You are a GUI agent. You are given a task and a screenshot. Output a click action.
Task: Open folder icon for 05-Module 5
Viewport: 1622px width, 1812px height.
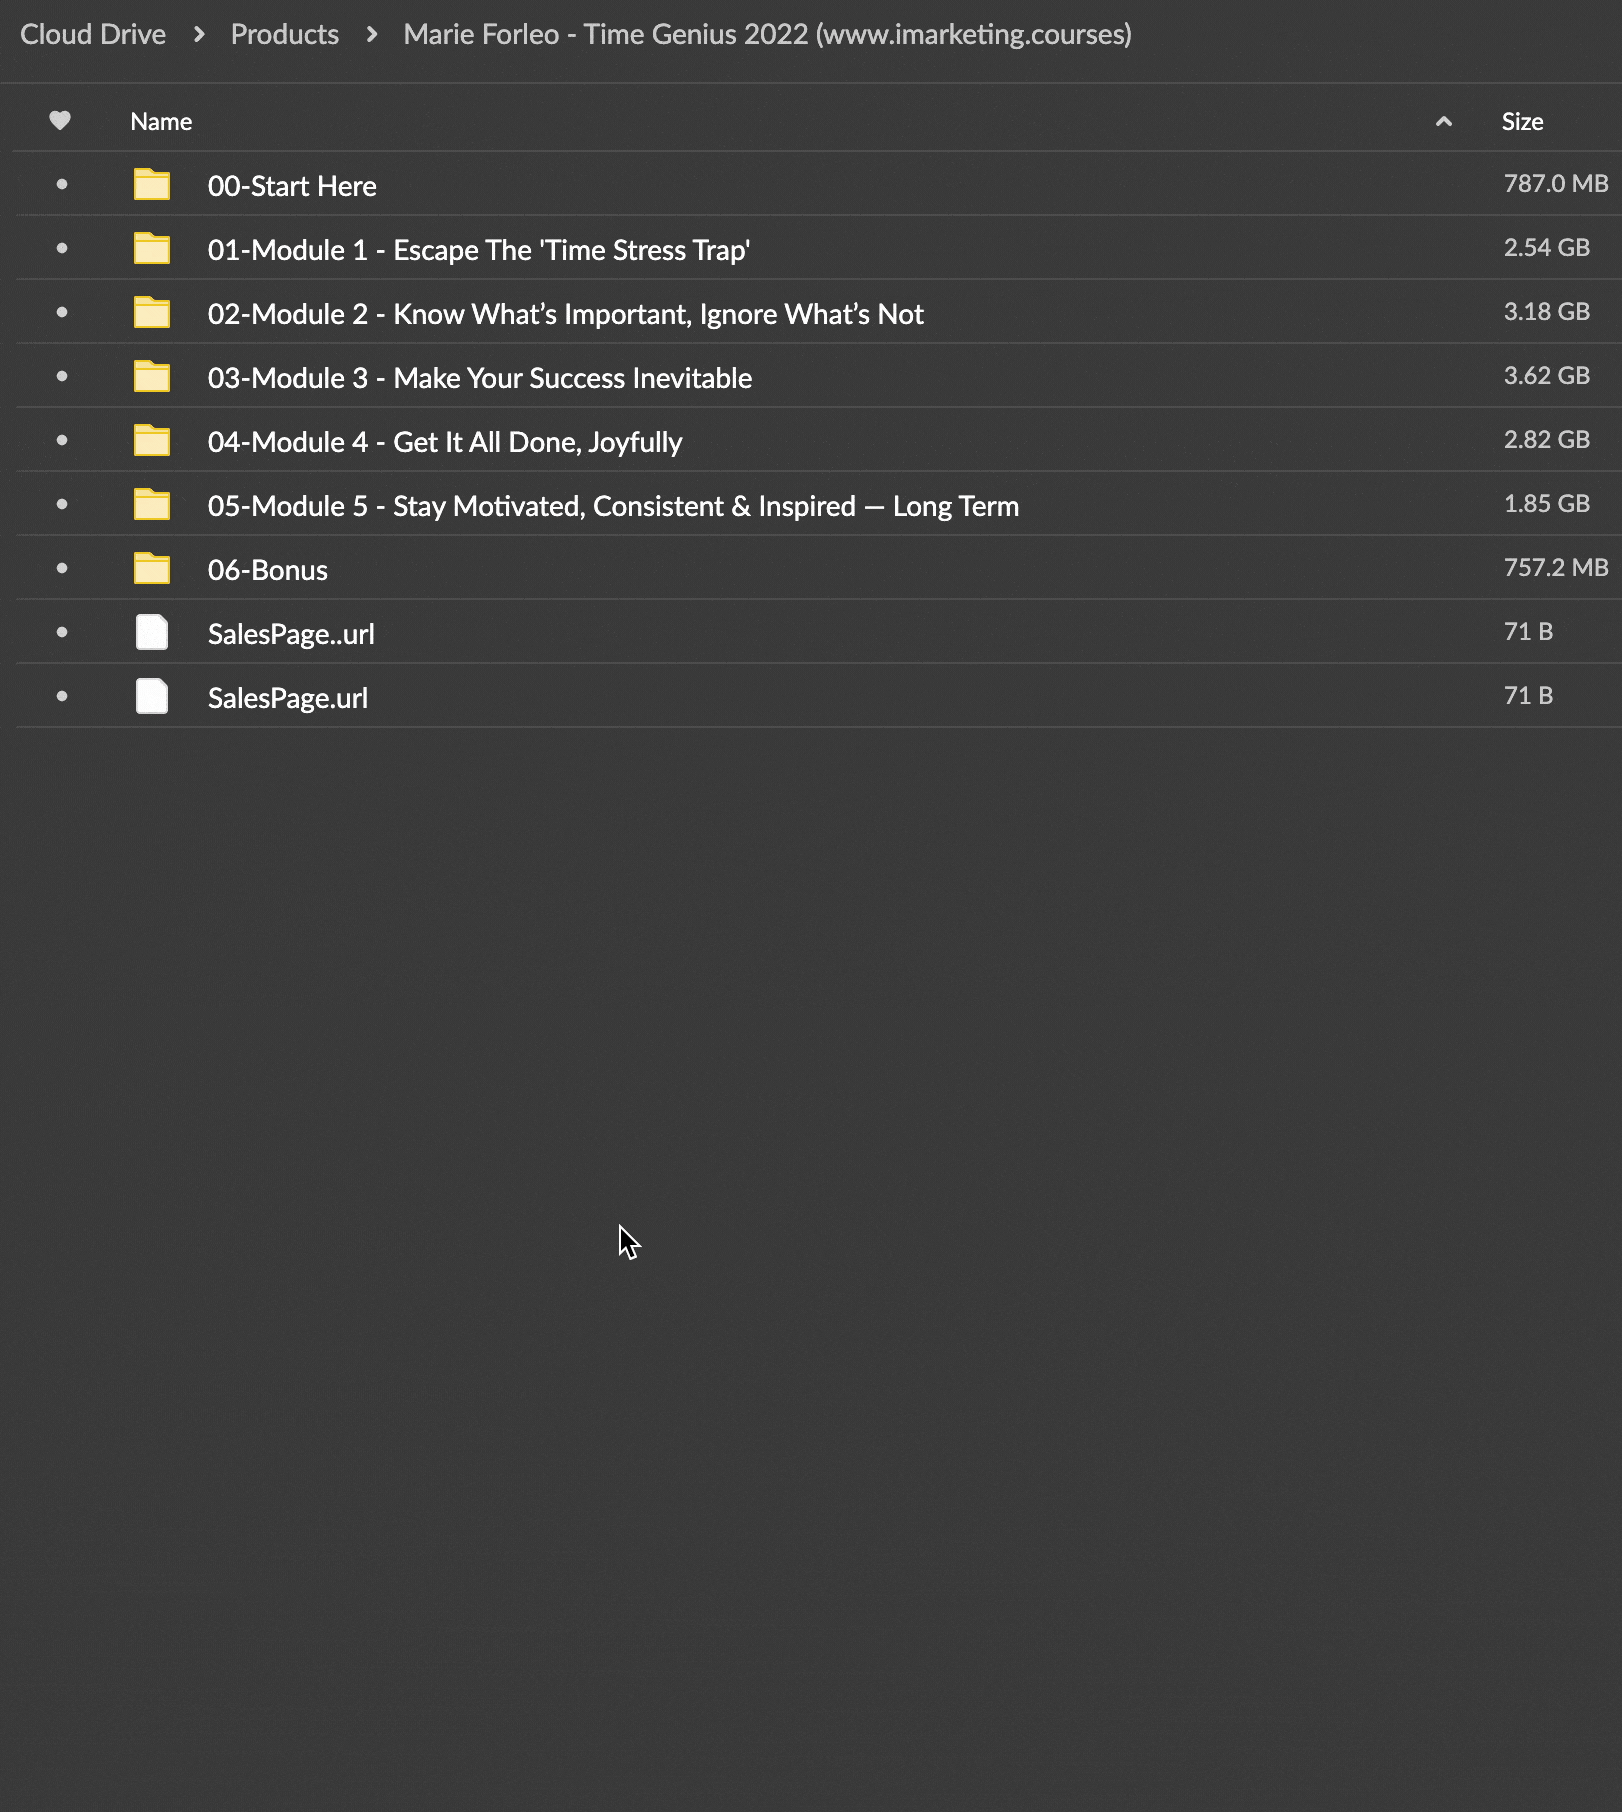point(152,505)
